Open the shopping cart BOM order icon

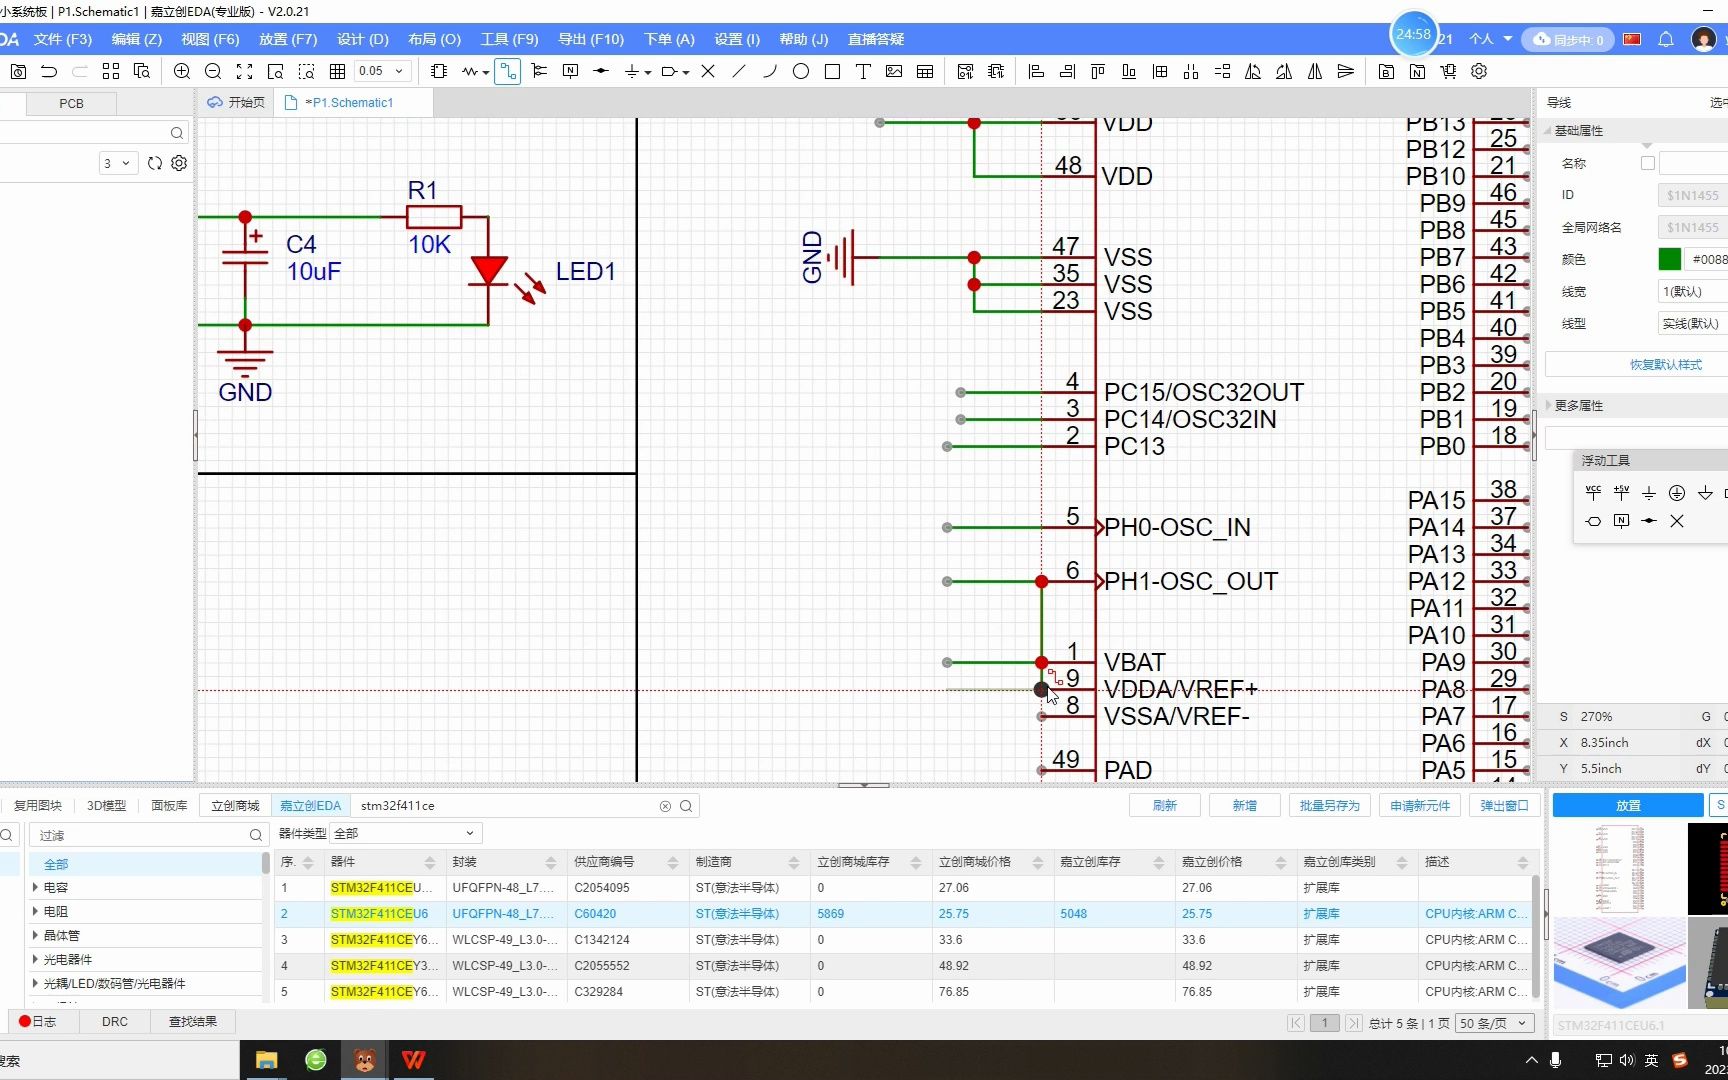pos(1448,71)
